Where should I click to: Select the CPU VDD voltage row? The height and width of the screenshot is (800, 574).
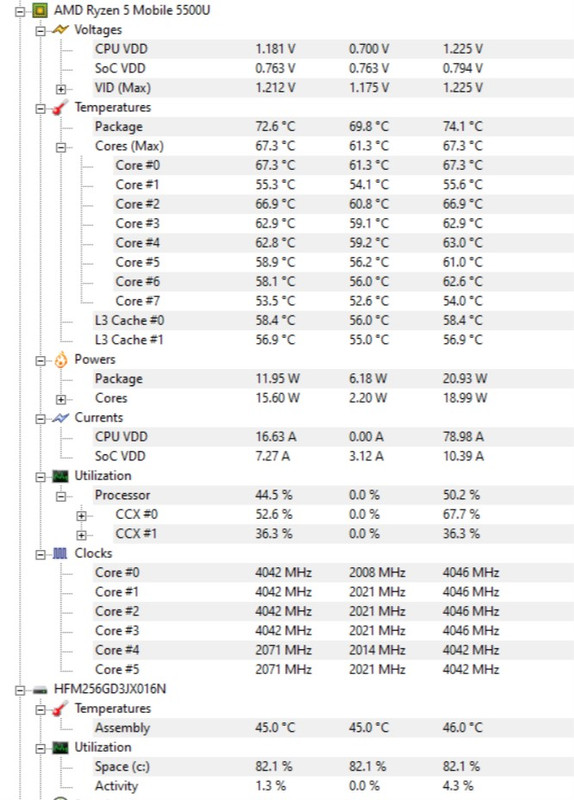(x=333, y=49)
